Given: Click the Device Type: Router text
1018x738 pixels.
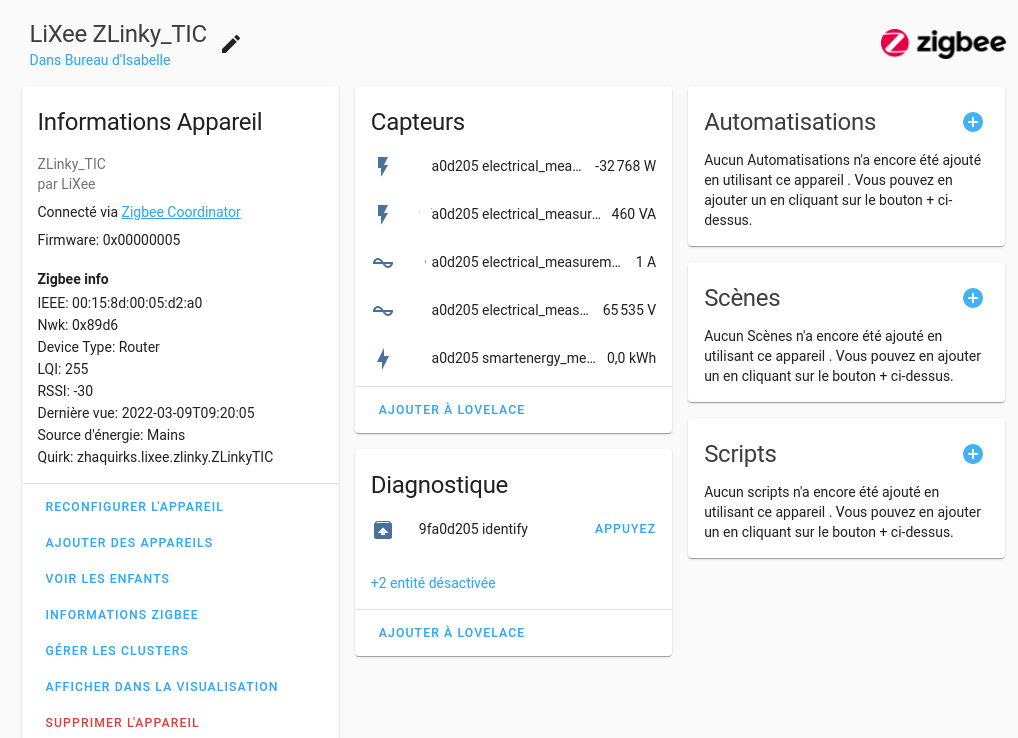Looking at the screenshot, I should point(99,347).
